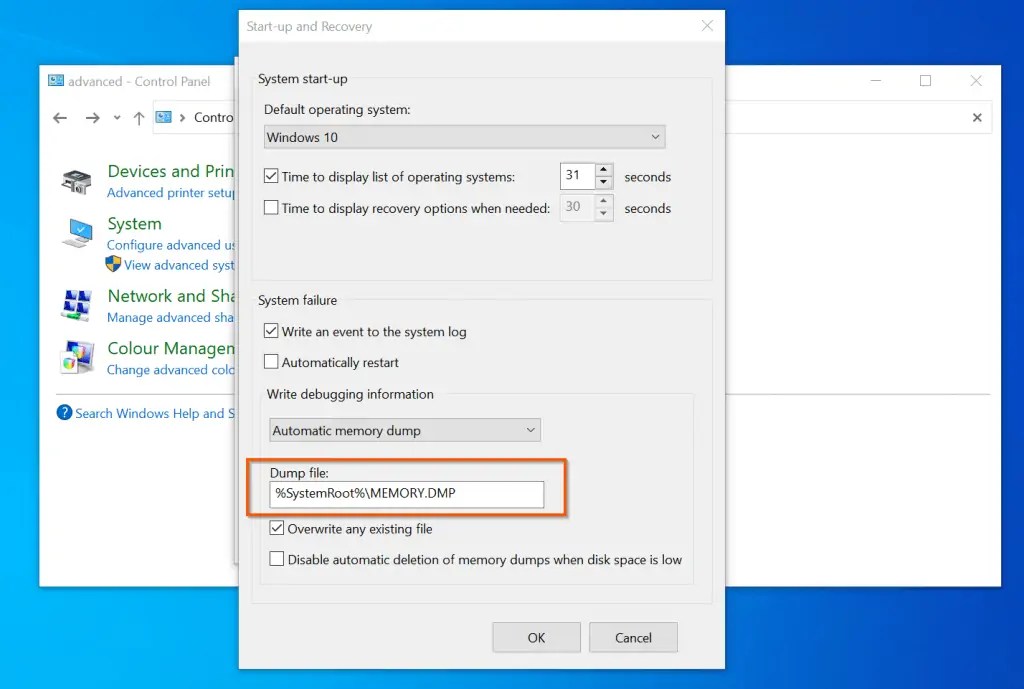The height and width of the screenshot is (689, 1024).
Task: Click the back navigation arrow
Action: tap(60, 117)
